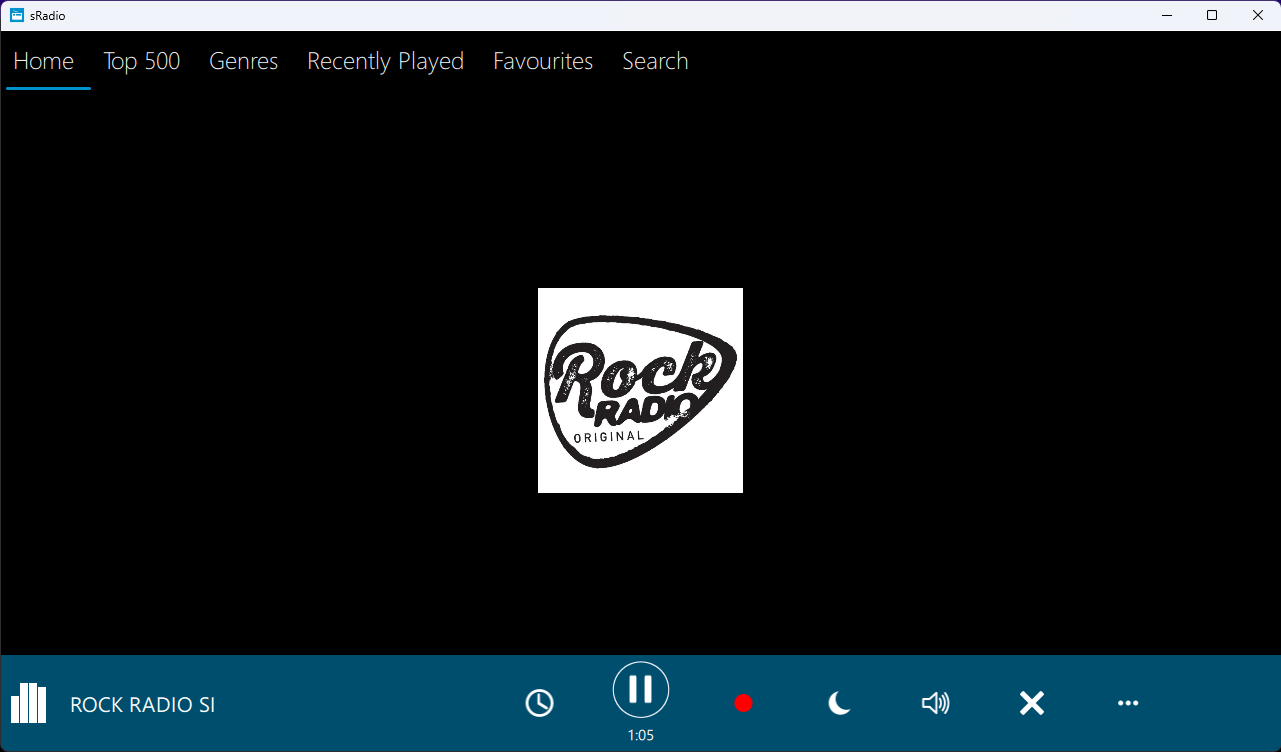Go to the Recently Played tab
Screen dimensions: 1281x753
point(385,61)
